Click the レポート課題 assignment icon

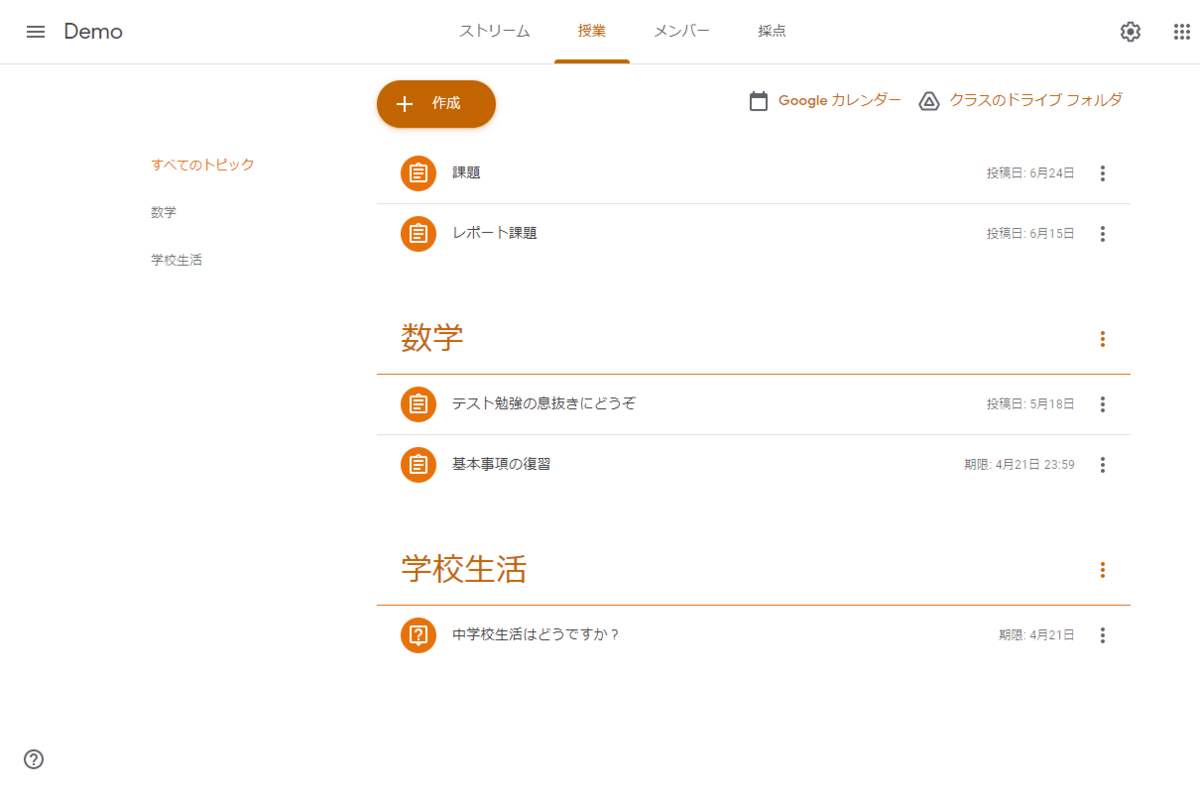tap(418, 233)
